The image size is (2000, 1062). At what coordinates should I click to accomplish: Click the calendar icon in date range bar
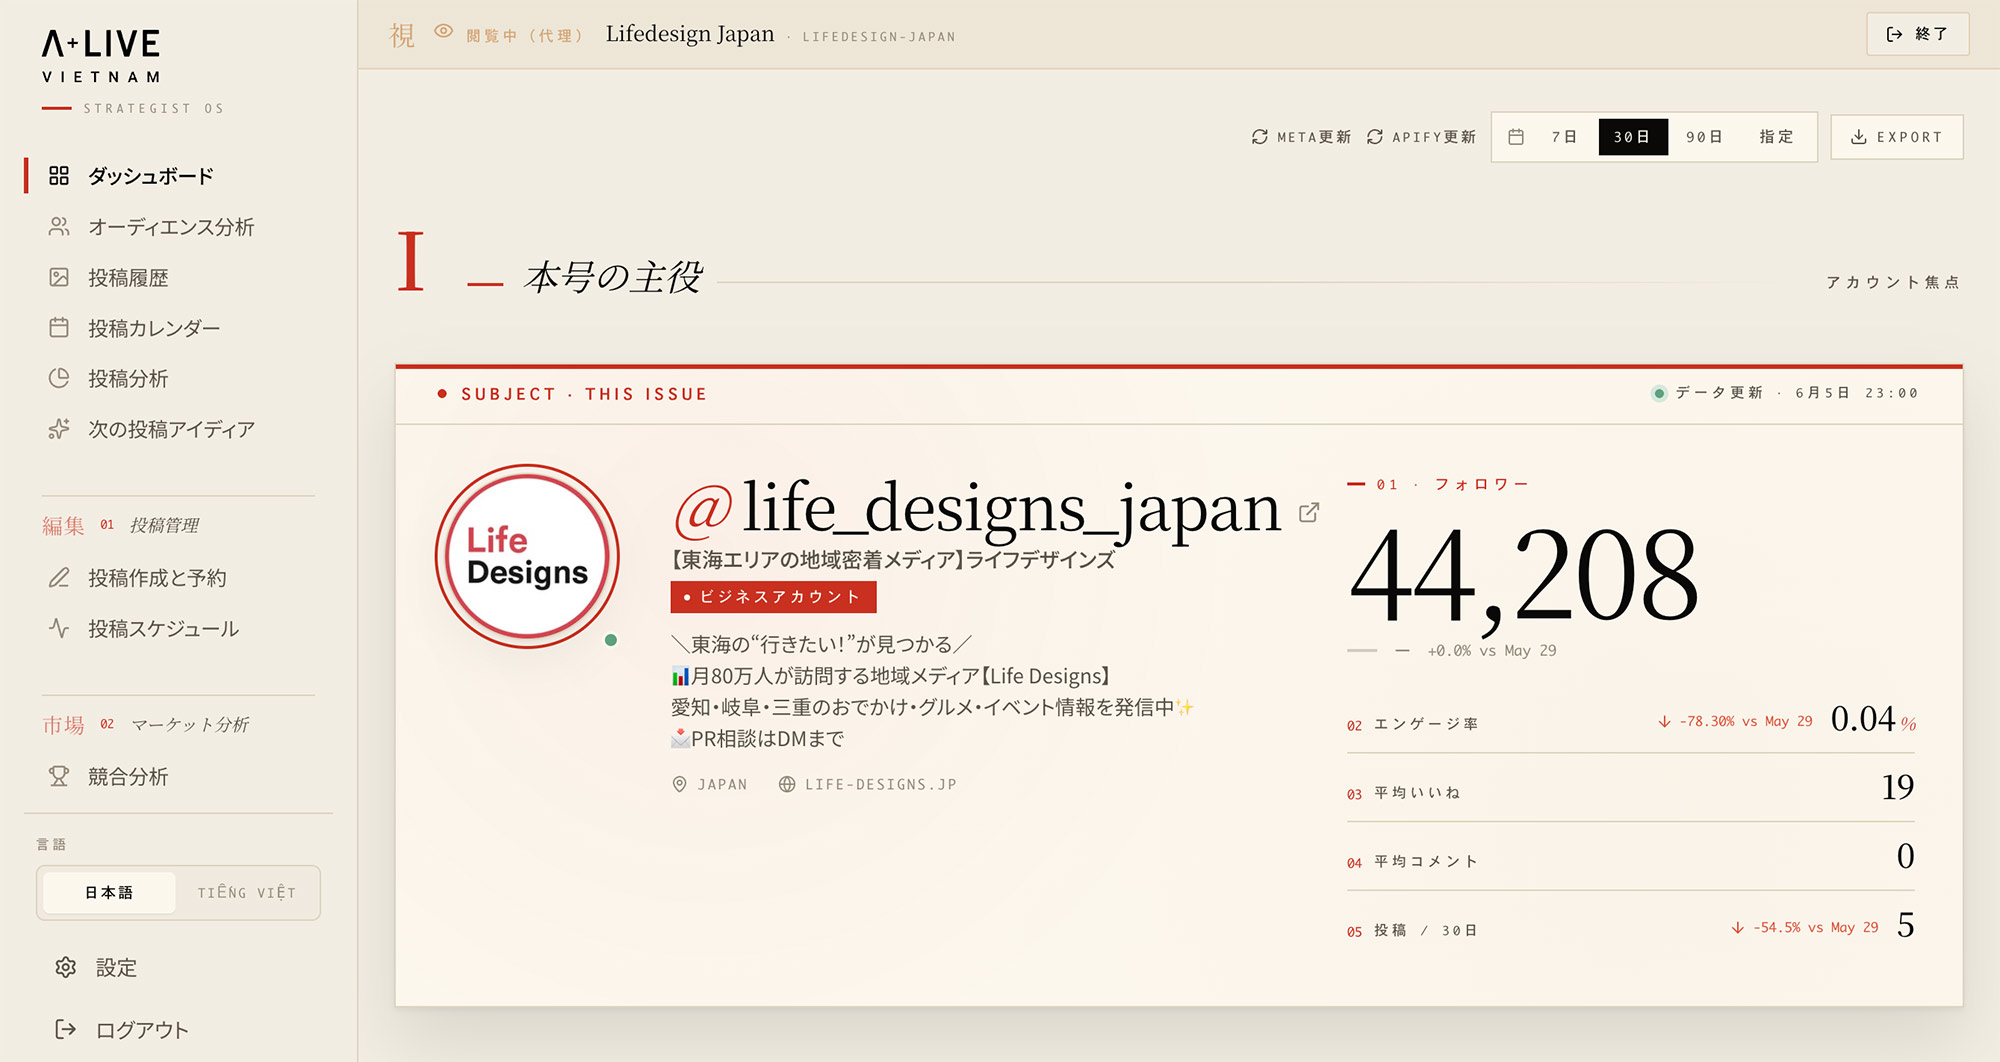(x=1516, y=137)
